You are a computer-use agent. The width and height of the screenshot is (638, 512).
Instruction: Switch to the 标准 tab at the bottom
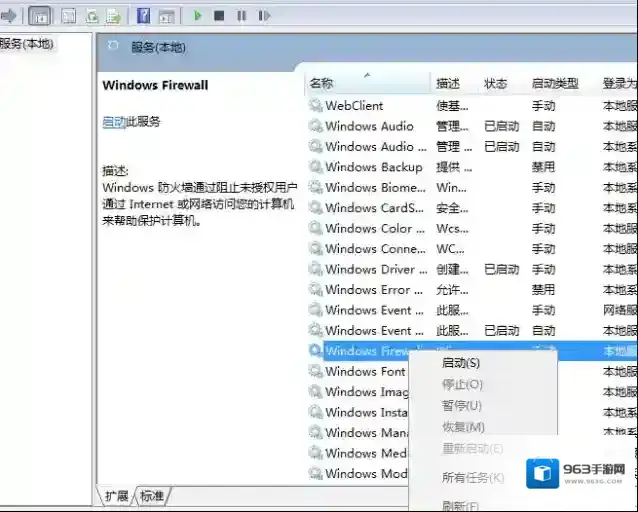coord(152,496)
